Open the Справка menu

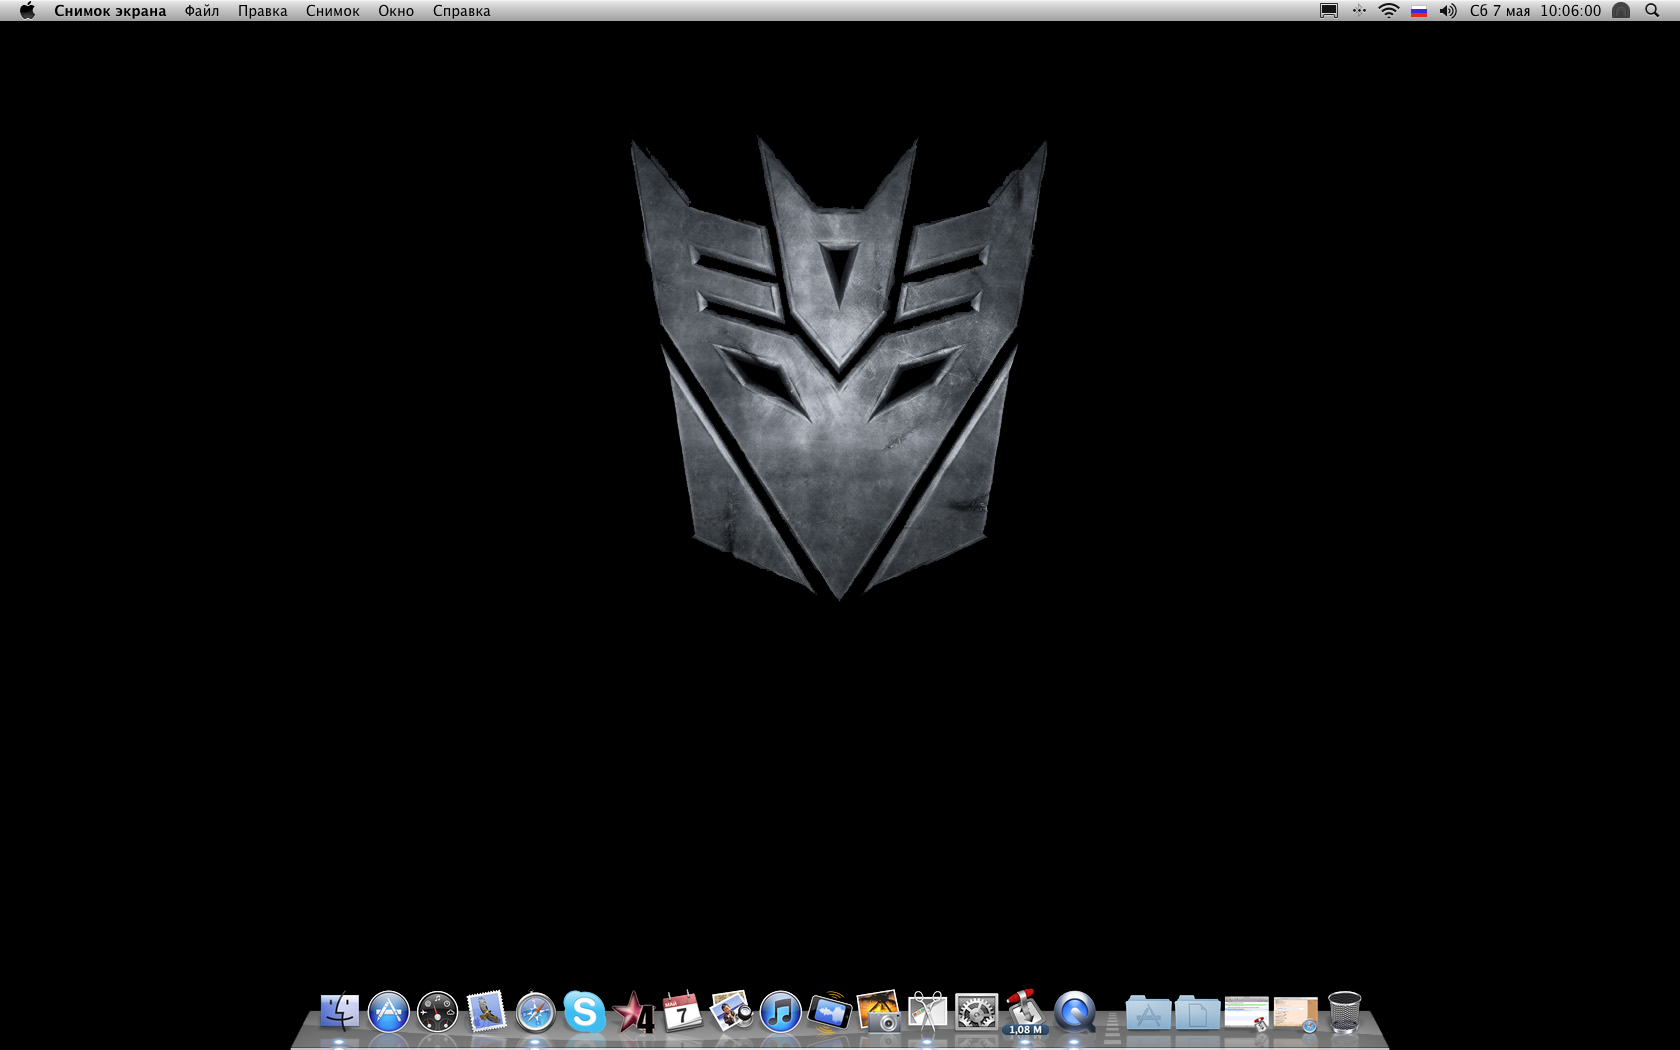[462, 11]
